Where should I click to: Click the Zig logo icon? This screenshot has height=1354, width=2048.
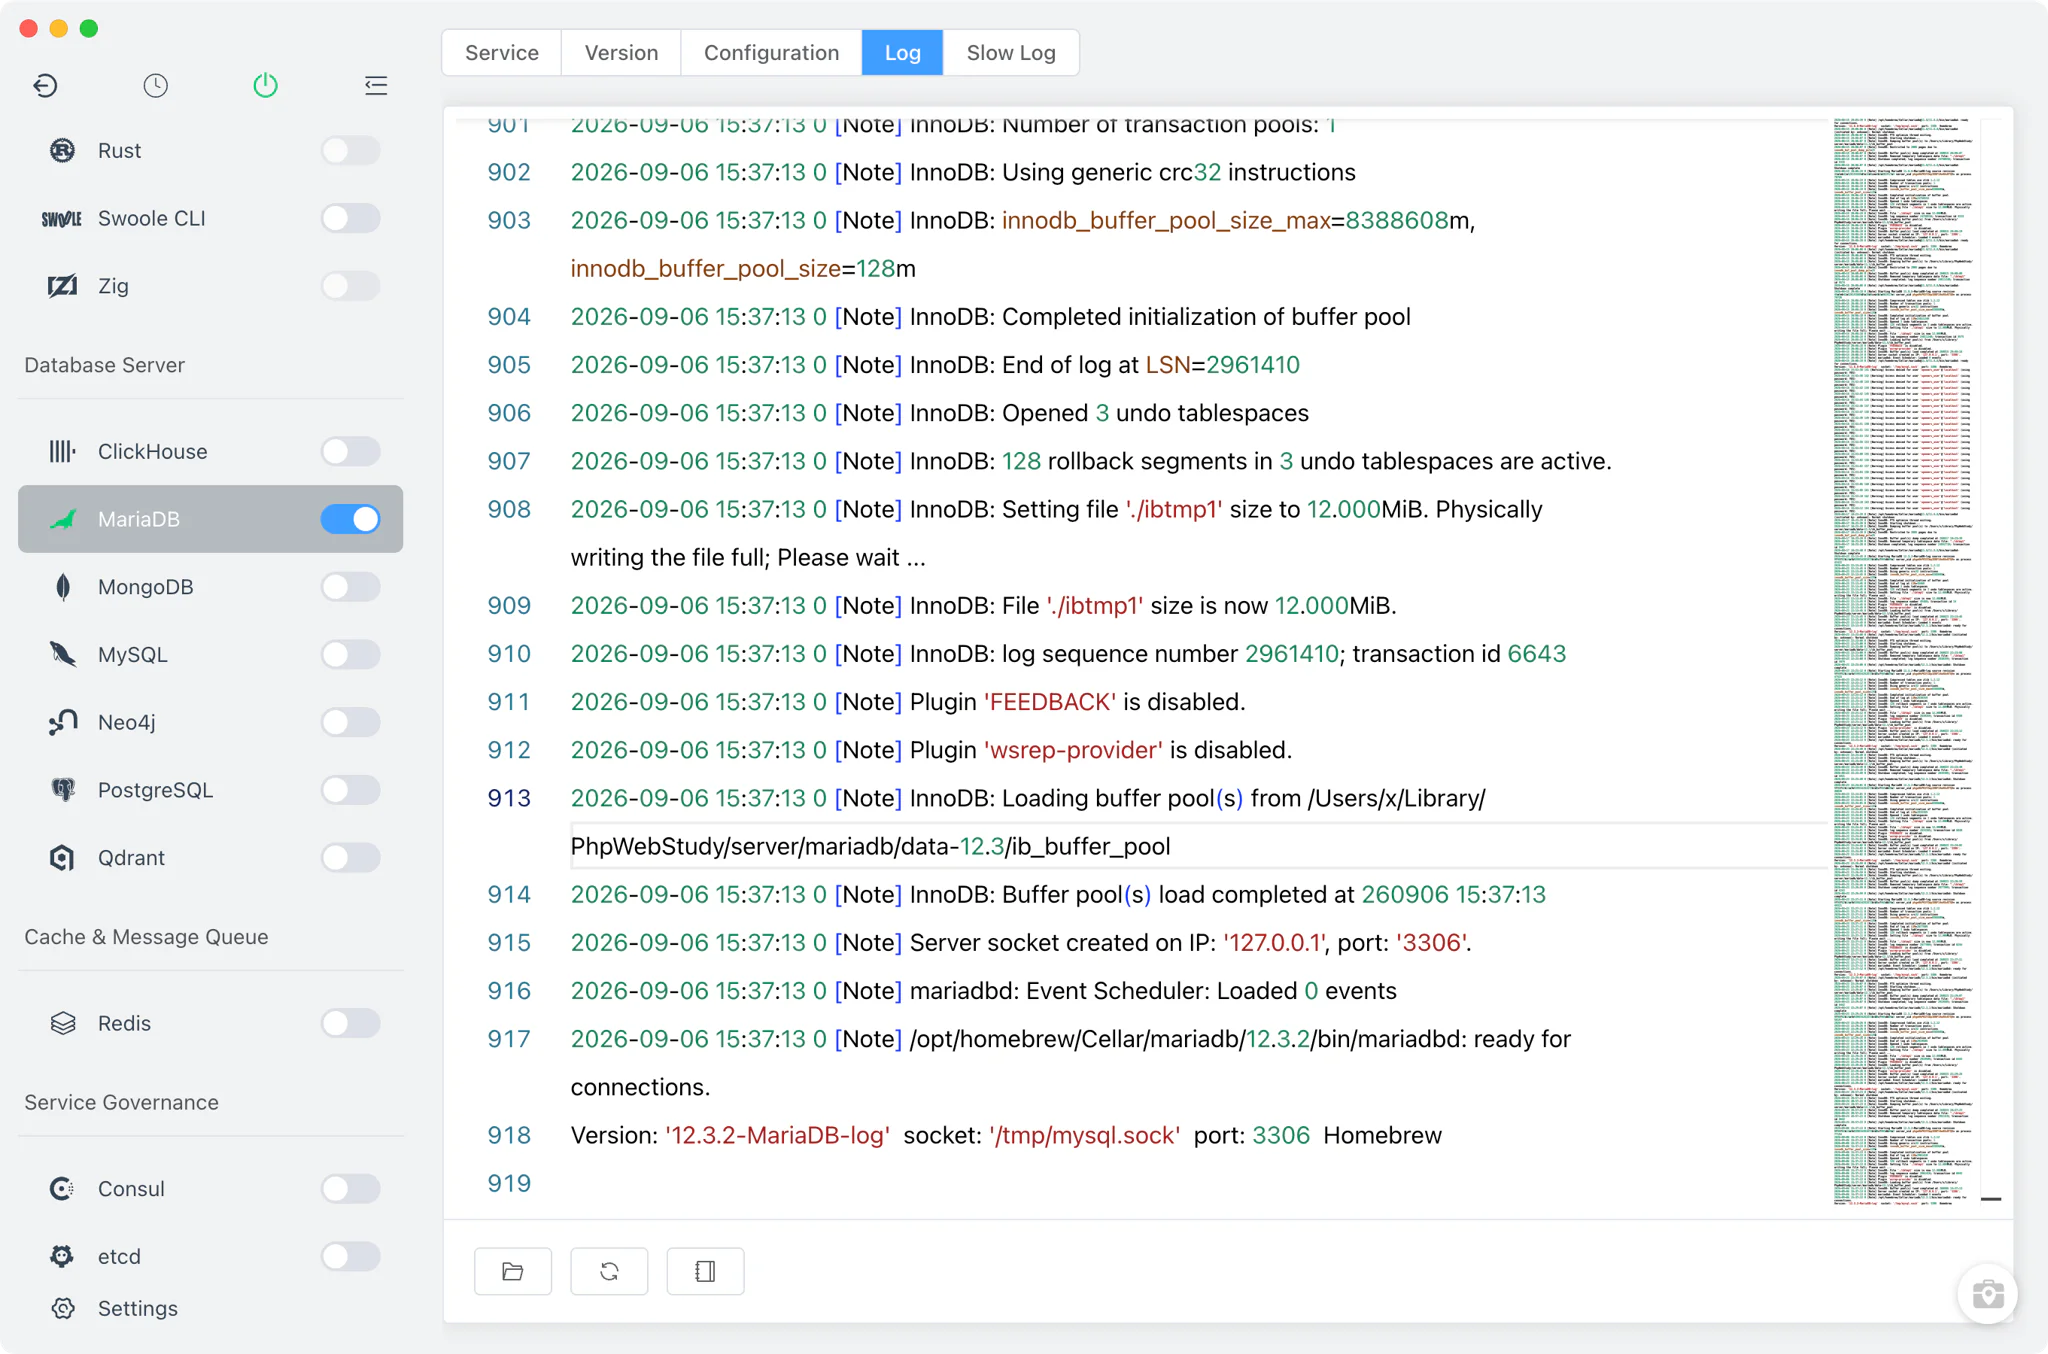[x=62, y=286]
